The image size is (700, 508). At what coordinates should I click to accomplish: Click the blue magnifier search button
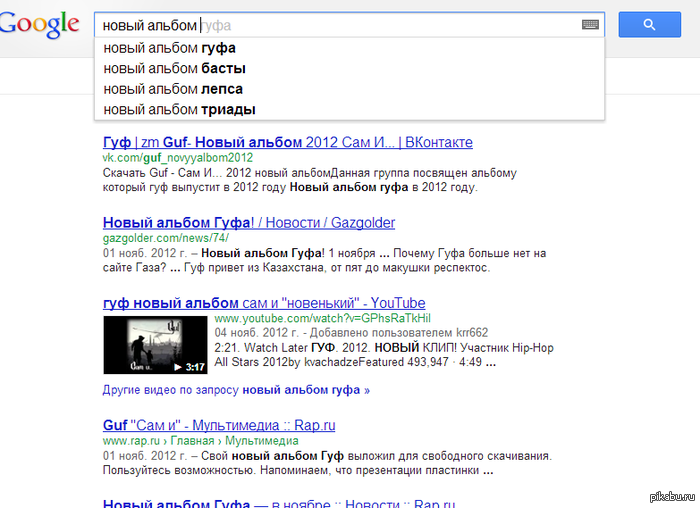pyautogui.click(x=650, y=25)
